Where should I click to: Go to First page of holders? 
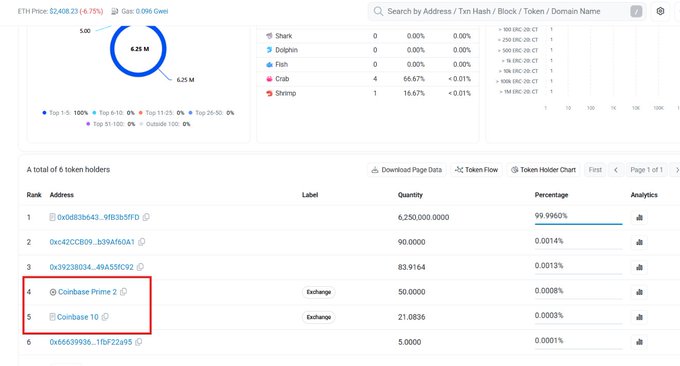(595, 170)
